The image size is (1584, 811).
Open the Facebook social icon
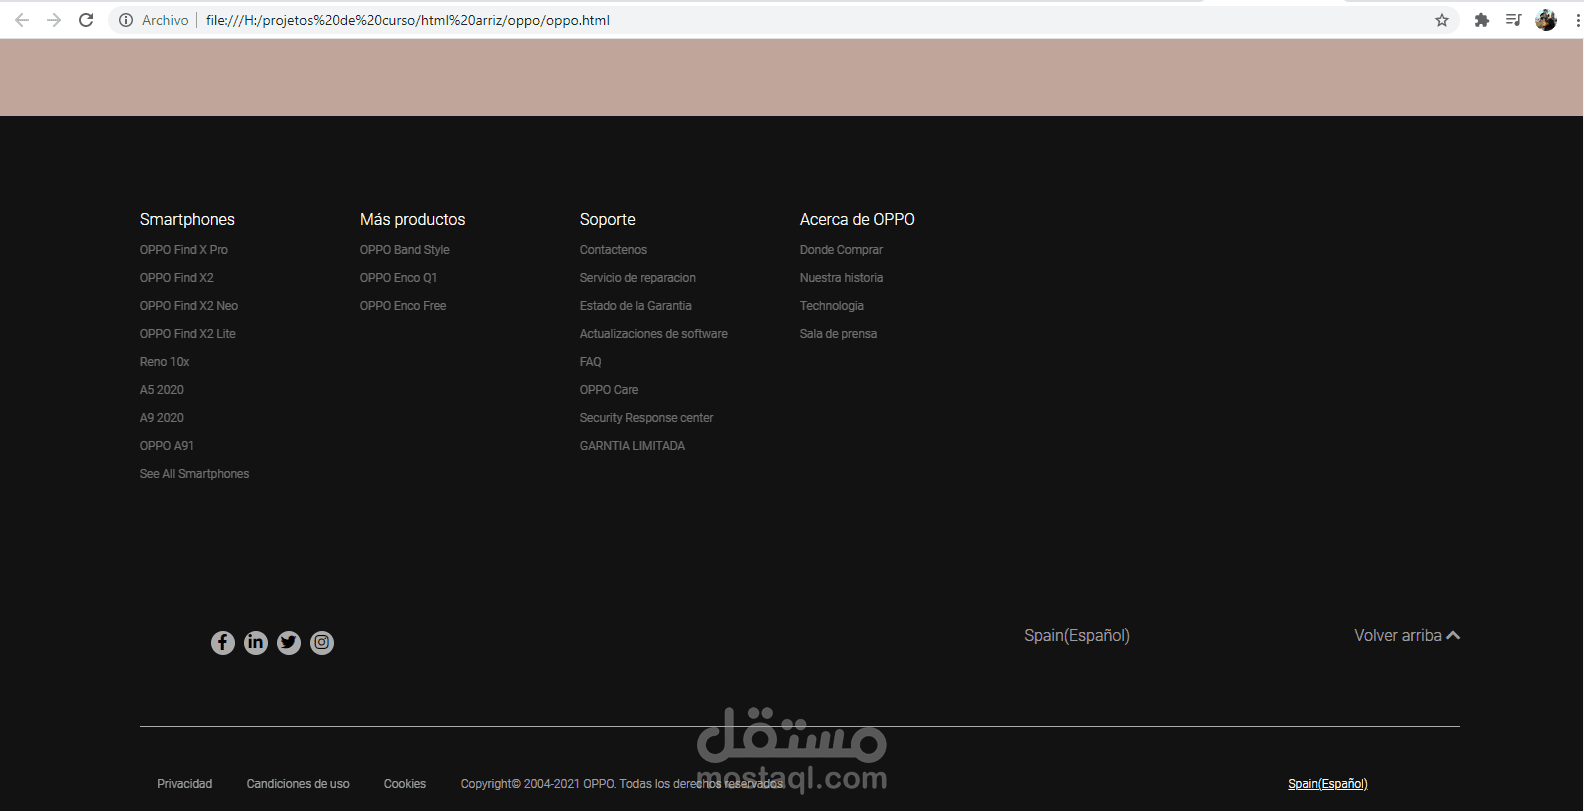pyautogui.click(x=223, y=642)
